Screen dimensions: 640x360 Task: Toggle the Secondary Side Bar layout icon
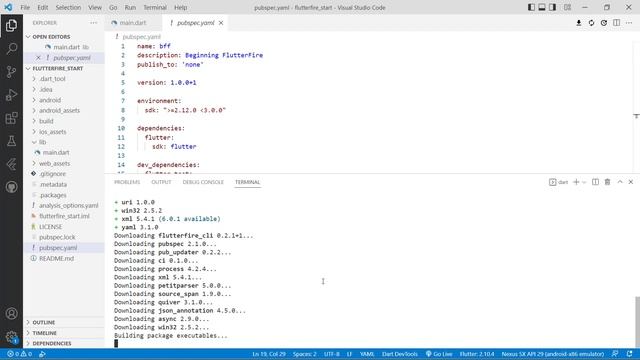tap(552, 7)
